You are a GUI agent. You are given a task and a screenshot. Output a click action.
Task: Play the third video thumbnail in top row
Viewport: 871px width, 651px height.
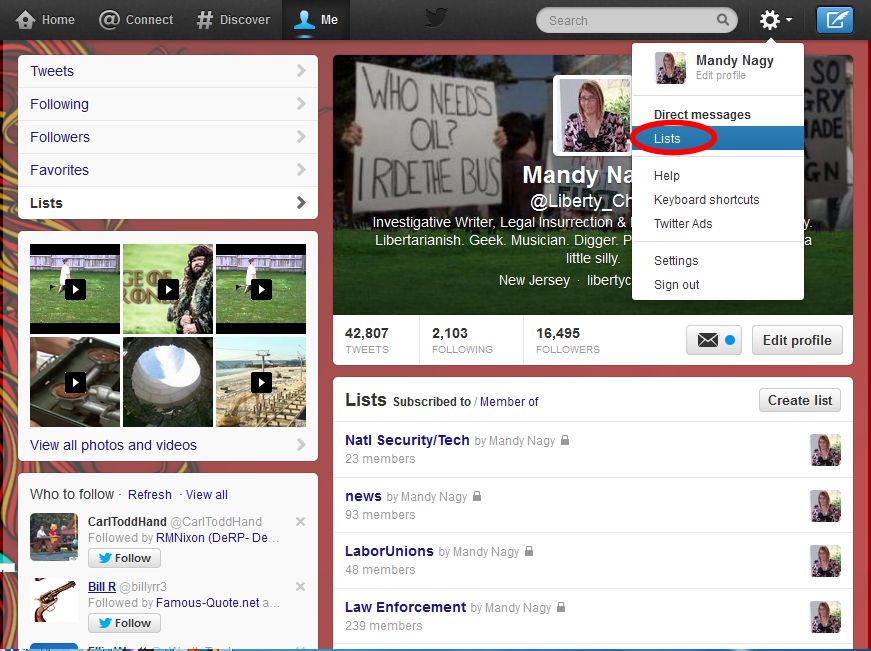pyautogui.click(x=261, y=289)
